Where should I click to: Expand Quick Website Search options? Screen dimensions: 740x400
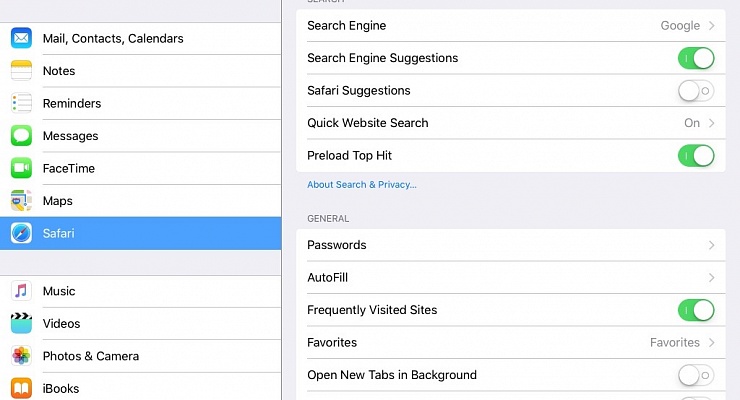tap(711, 123)
